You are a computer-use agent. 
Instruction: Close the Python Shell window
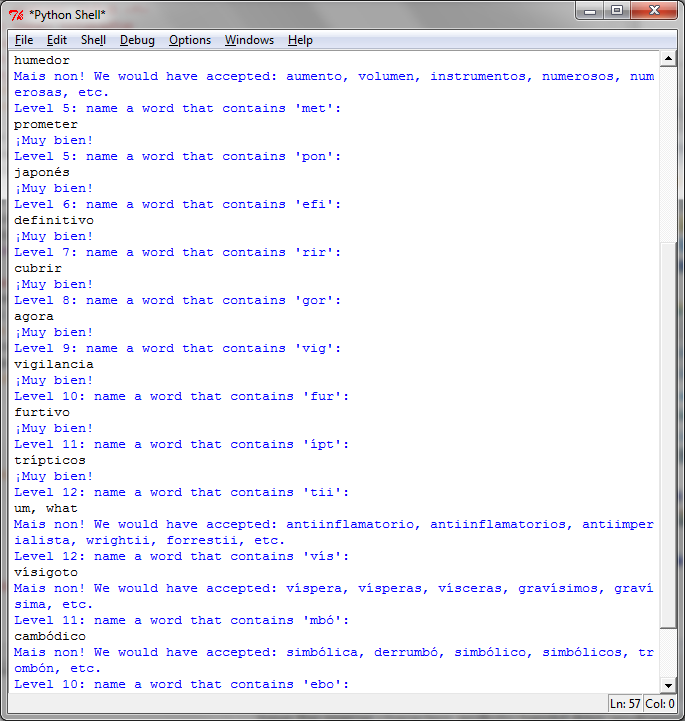point(654,11)
